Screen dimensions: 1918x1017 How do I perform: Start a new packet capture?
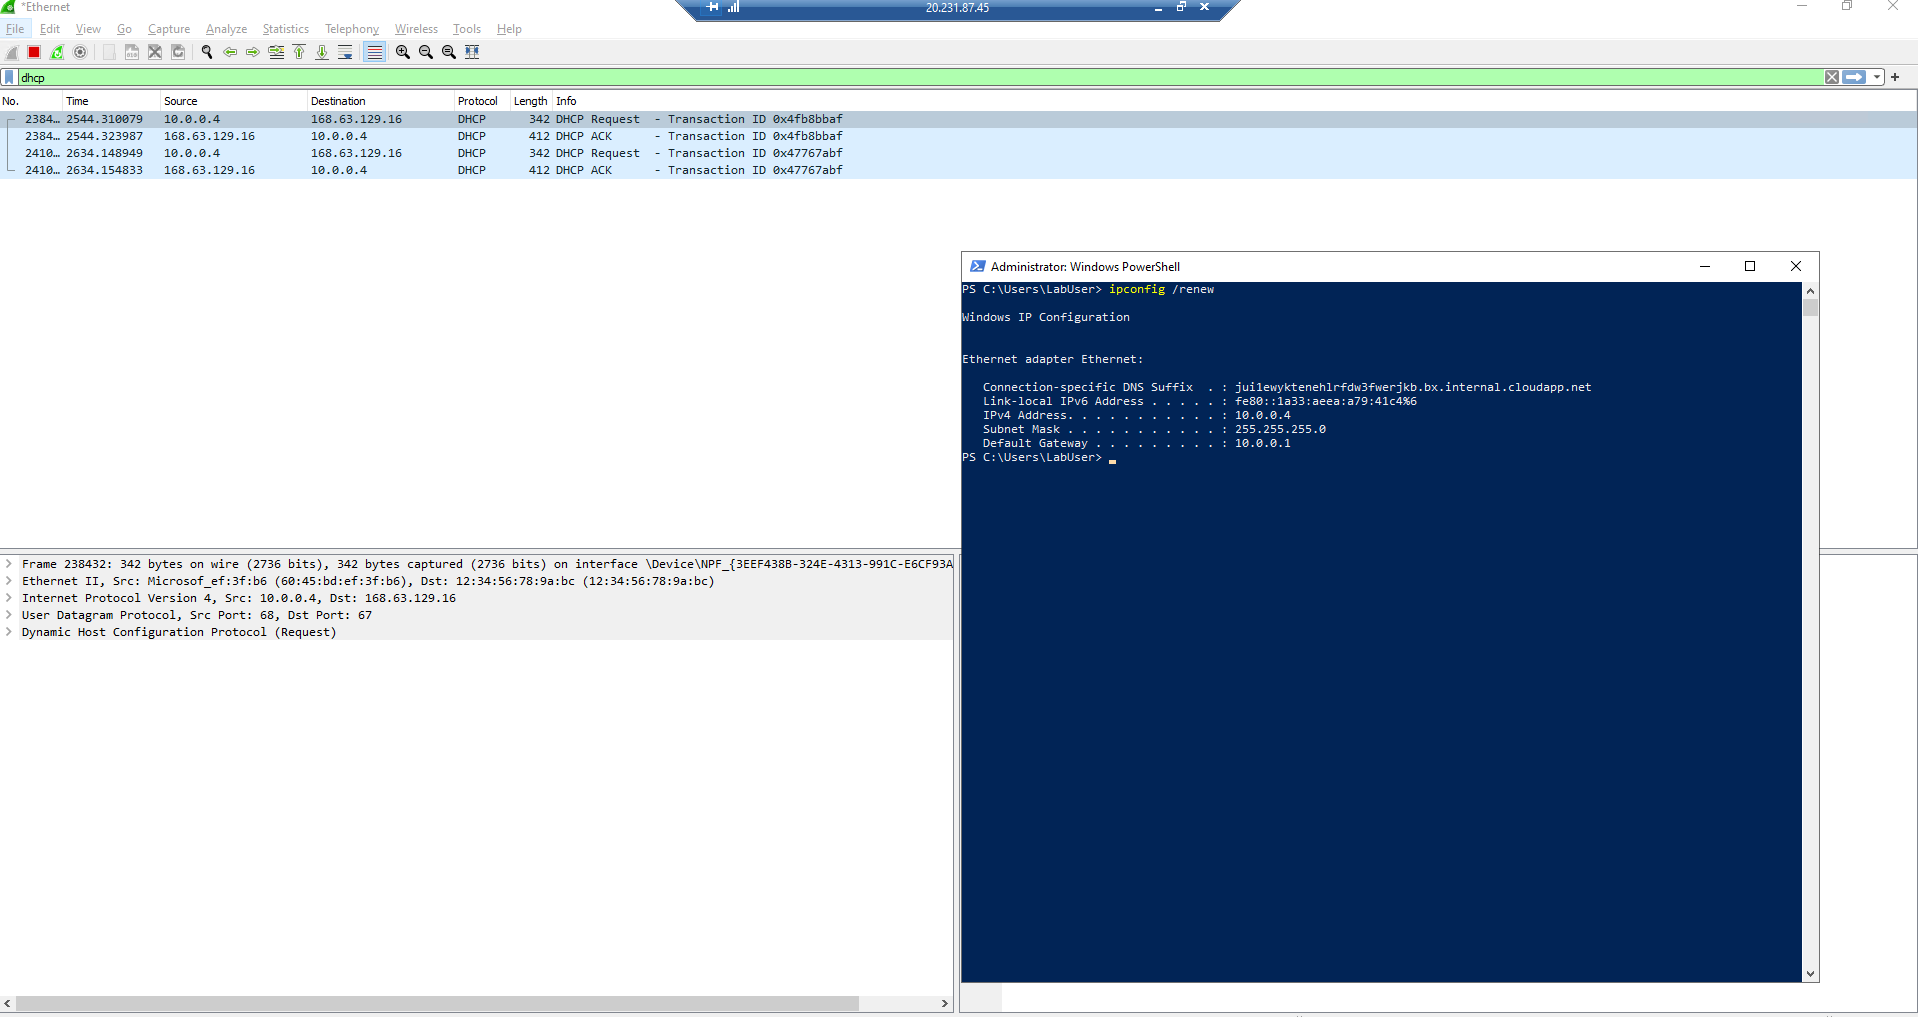pos(10,52)
